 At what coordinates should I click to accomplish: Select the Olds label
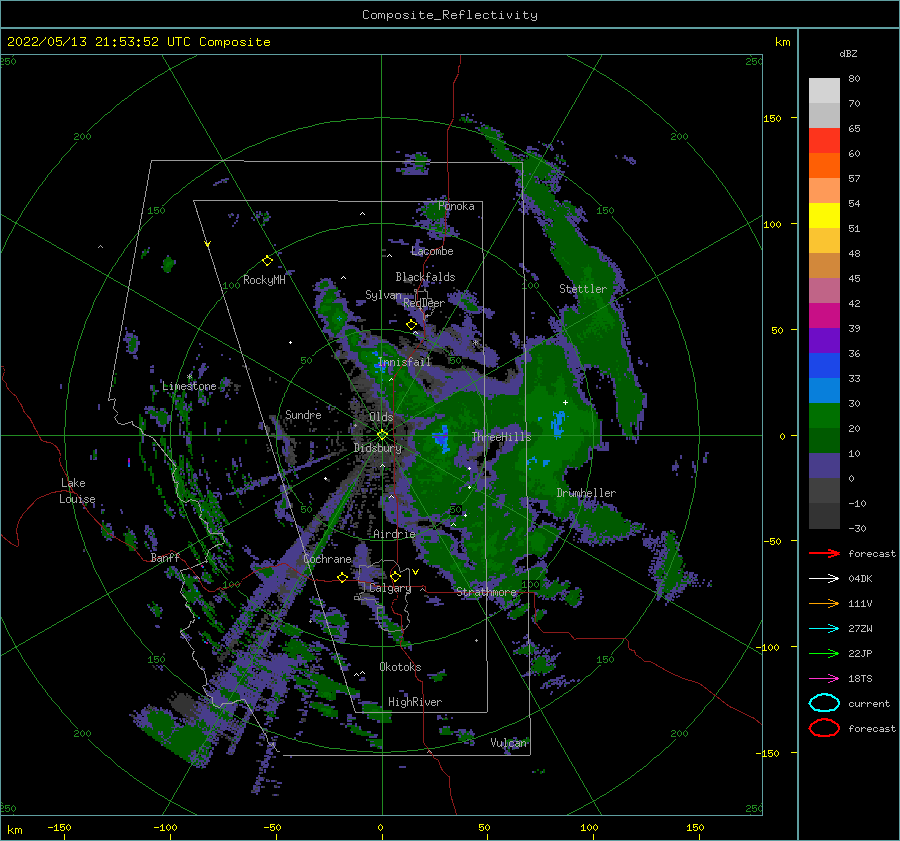coord(381,417)
